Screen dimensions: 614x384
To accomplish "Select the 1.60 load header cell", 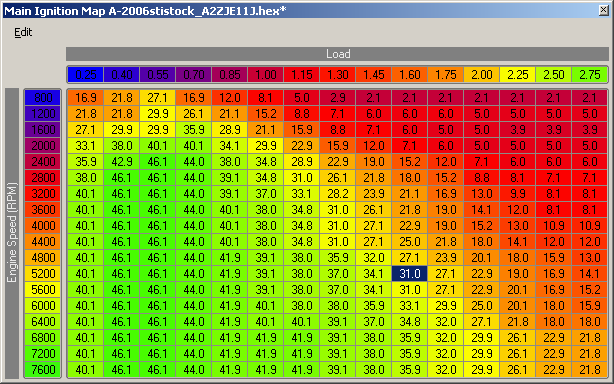I will [x=409, y=74].
